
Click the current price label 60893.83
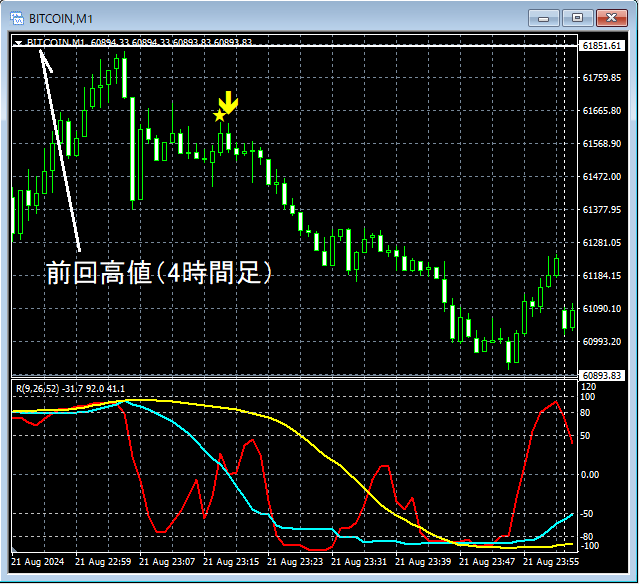click(x=602, y=375)
